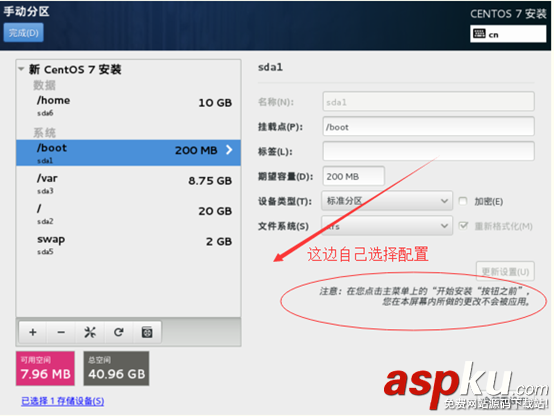Open partition configuration tools icon
Viewport: 554px width, 416px height.
(x=90, y=332)
